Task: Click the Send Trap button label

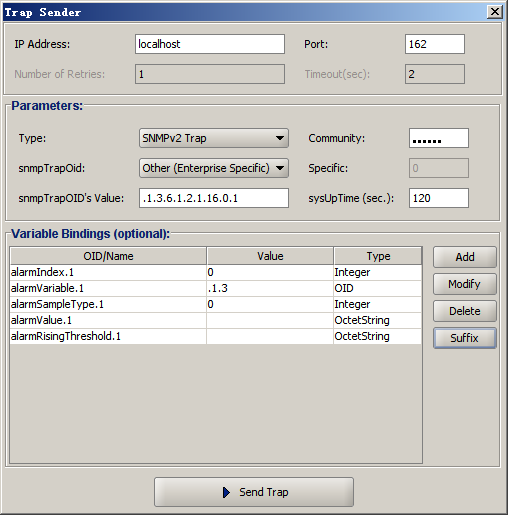Action: coord(264,492)
